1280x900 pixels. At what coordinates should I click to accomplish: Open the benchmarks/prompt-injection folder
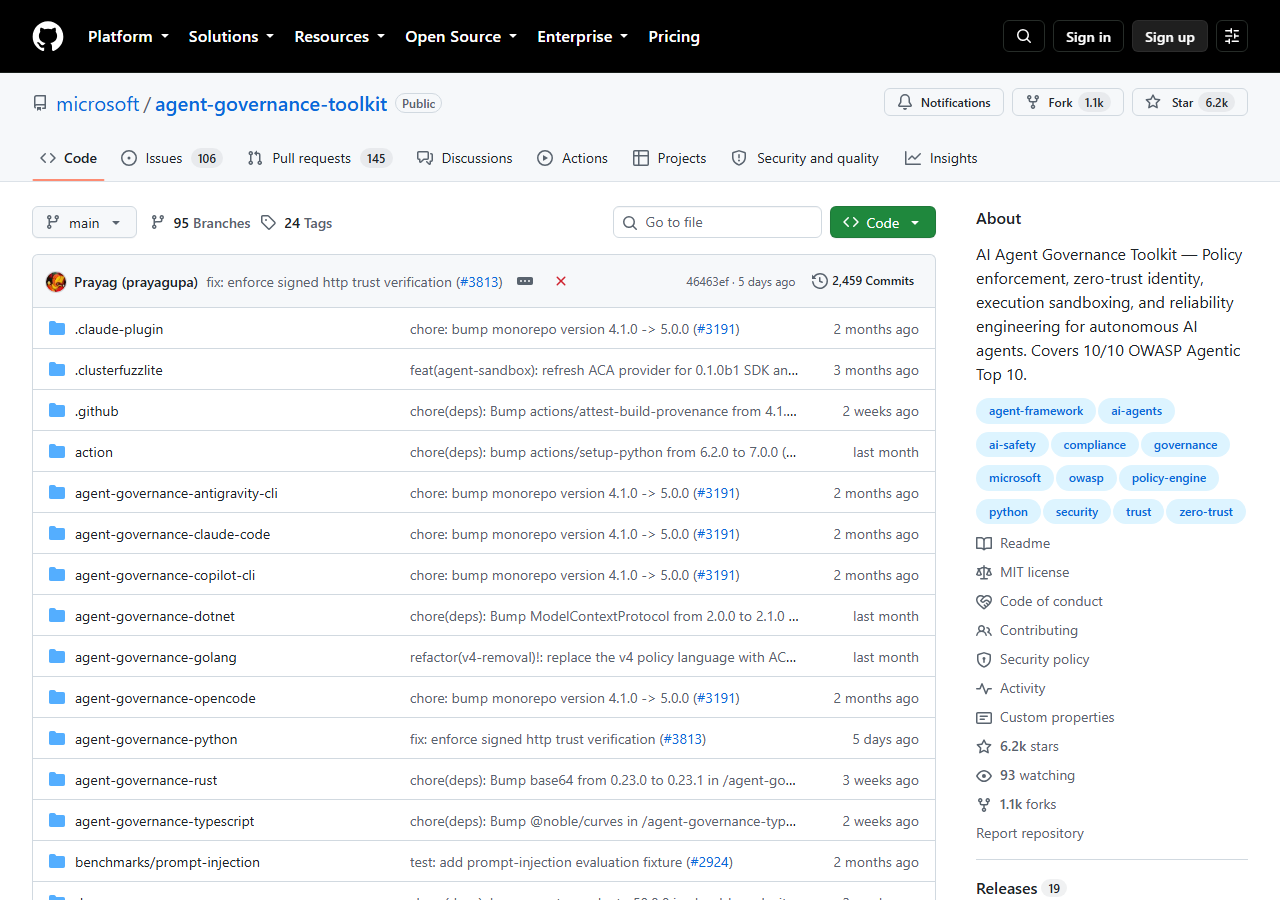pyautogui.click(x=167, y=862)
